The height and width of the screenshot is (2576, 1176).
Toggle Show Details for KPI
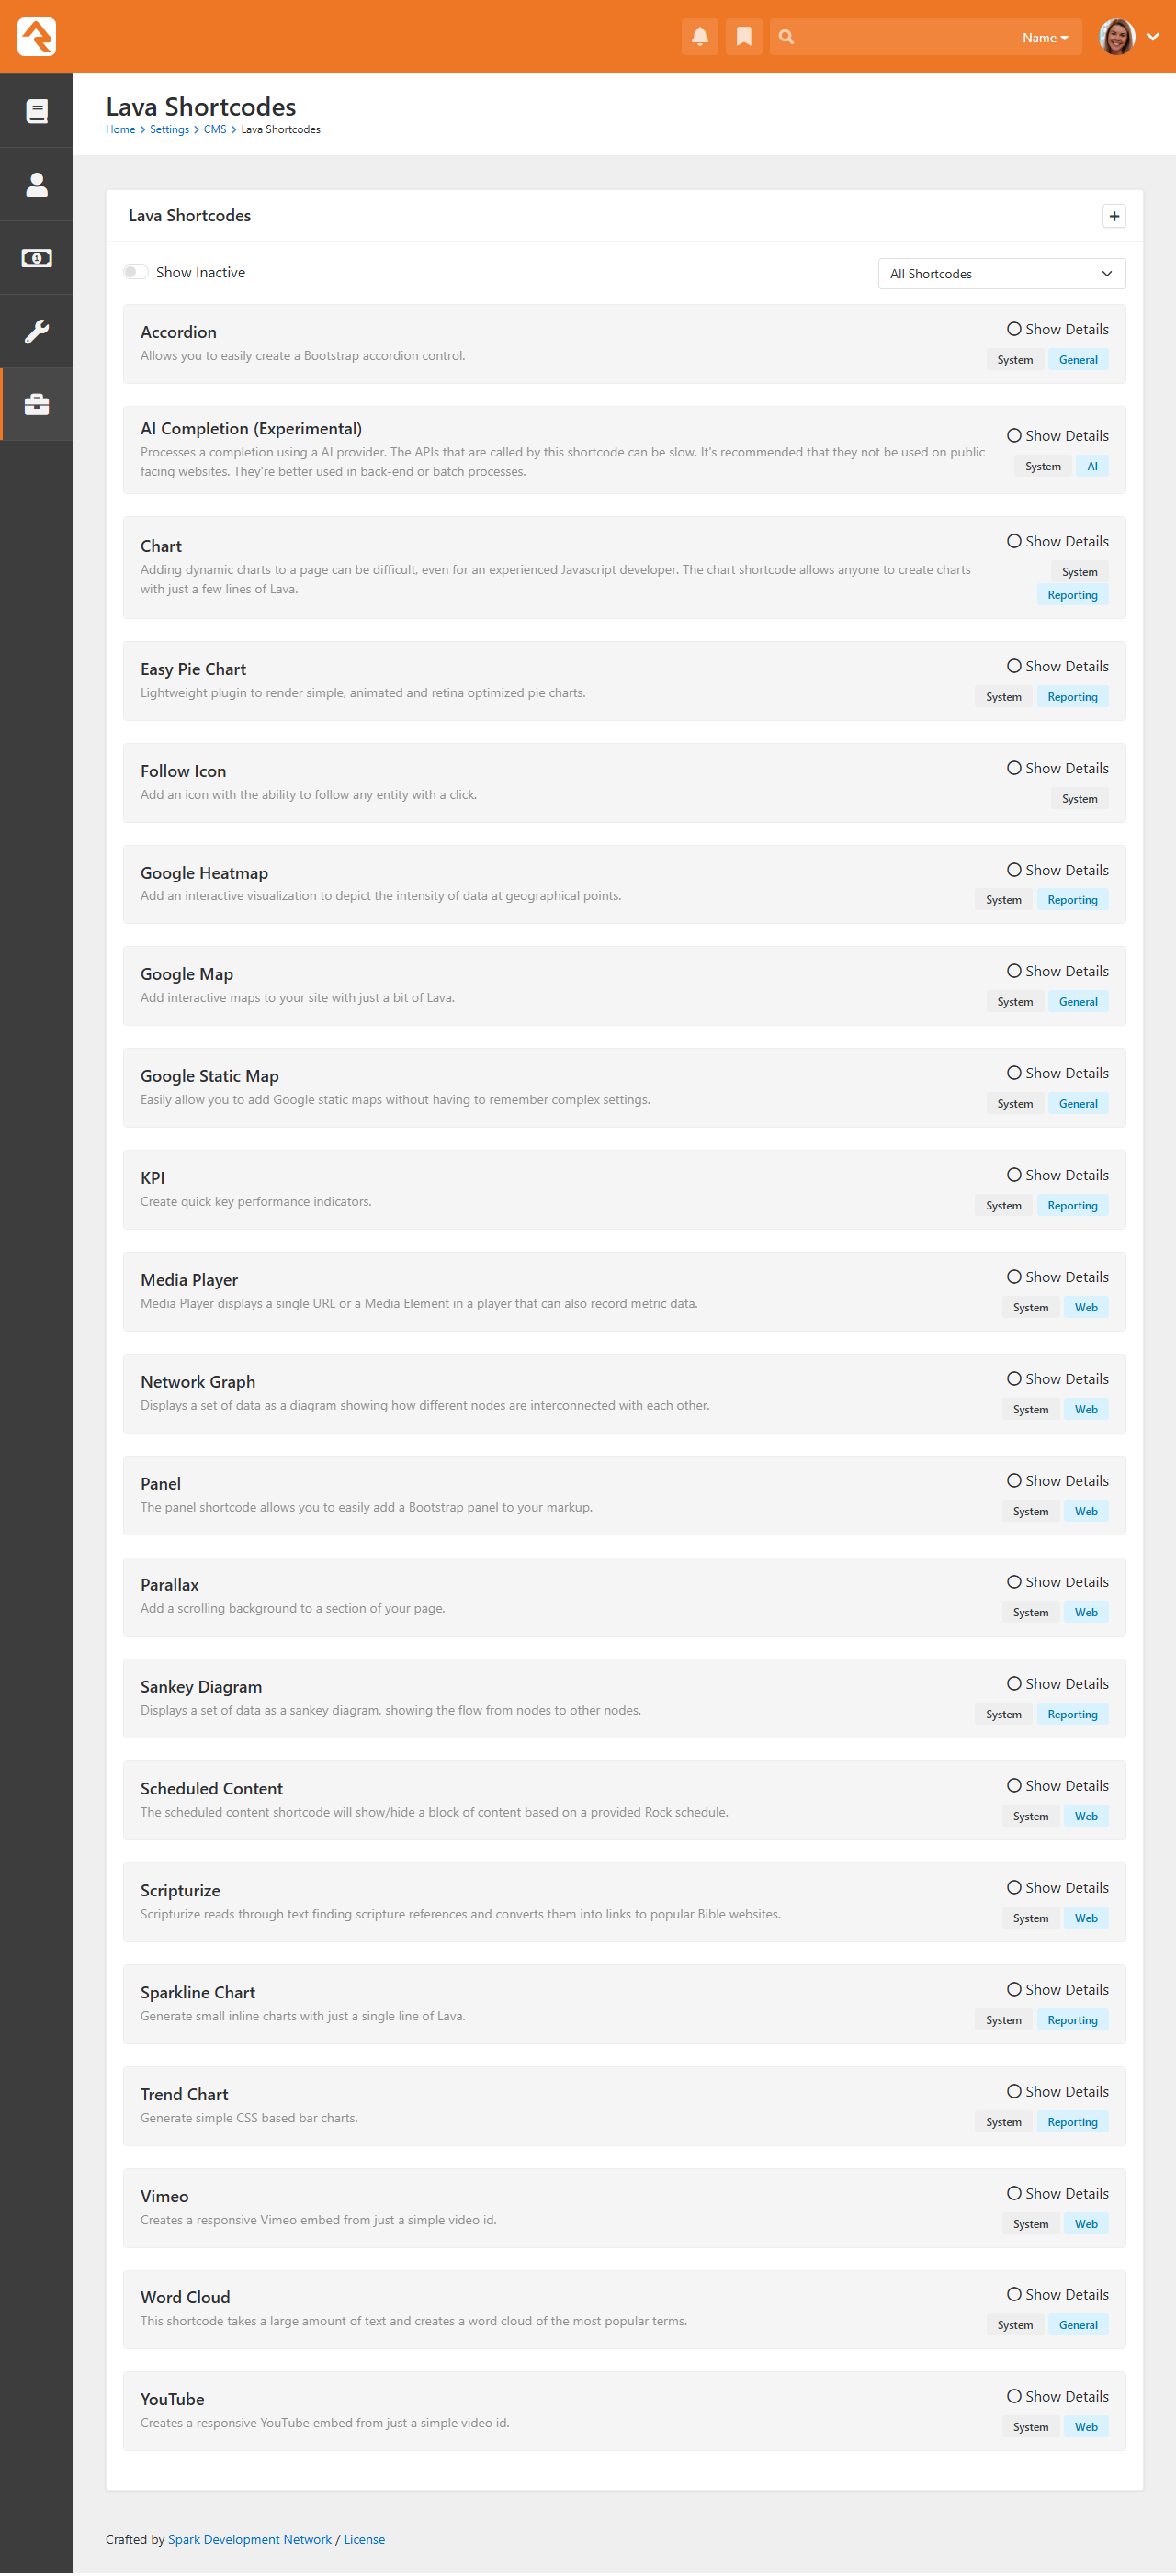[1057, 1175]
